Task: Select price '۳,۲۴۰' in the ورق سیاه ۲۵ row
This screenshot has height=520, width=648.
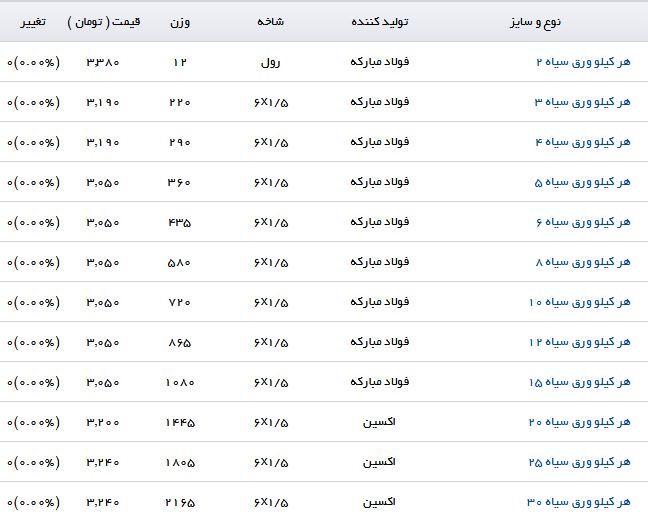Action: (102, 463)
